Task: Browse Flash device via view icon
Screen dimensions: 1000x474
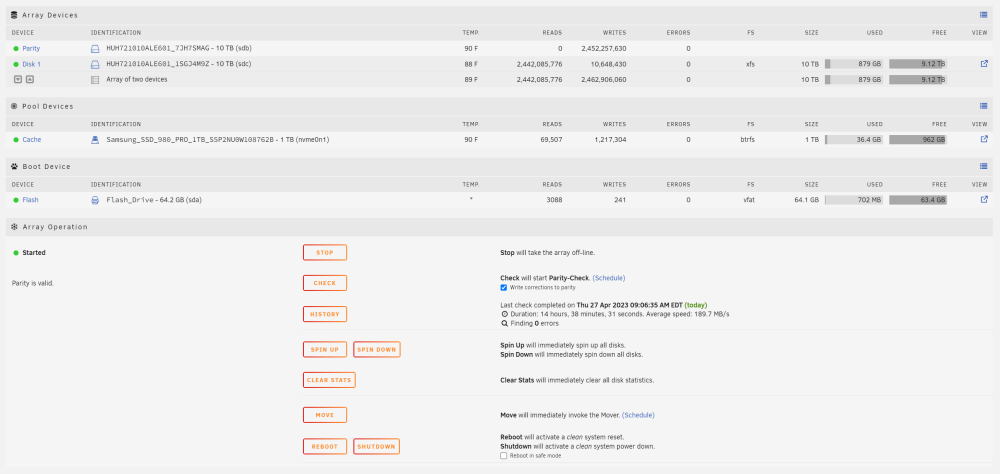Action: [984, 200]
